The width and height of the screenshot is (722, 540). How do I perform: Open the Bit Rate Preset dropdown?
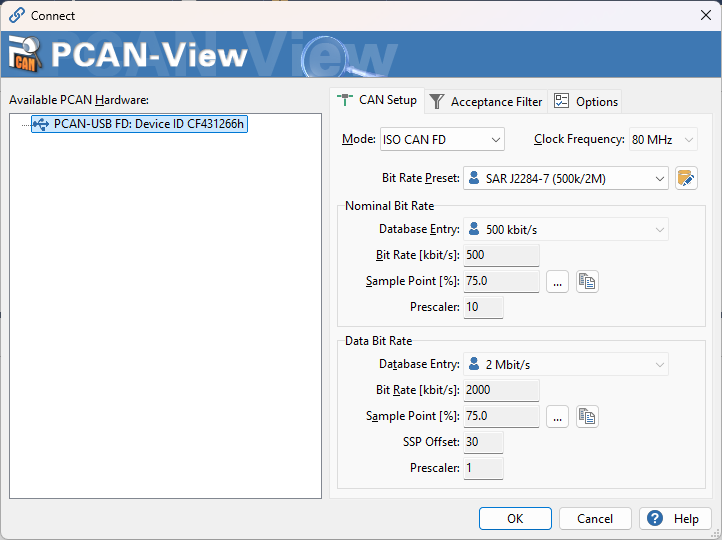565,178
